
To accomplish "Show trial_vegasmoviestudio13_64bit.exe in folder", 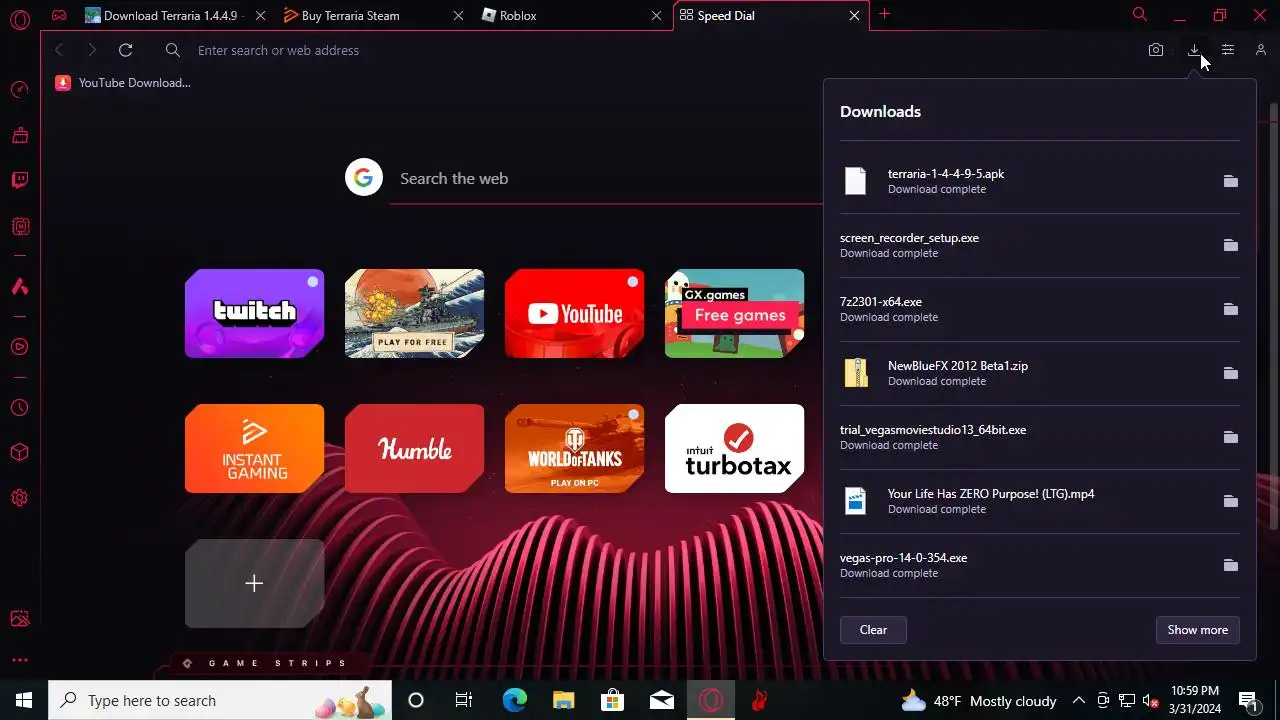I will (x=1231, y=437).
